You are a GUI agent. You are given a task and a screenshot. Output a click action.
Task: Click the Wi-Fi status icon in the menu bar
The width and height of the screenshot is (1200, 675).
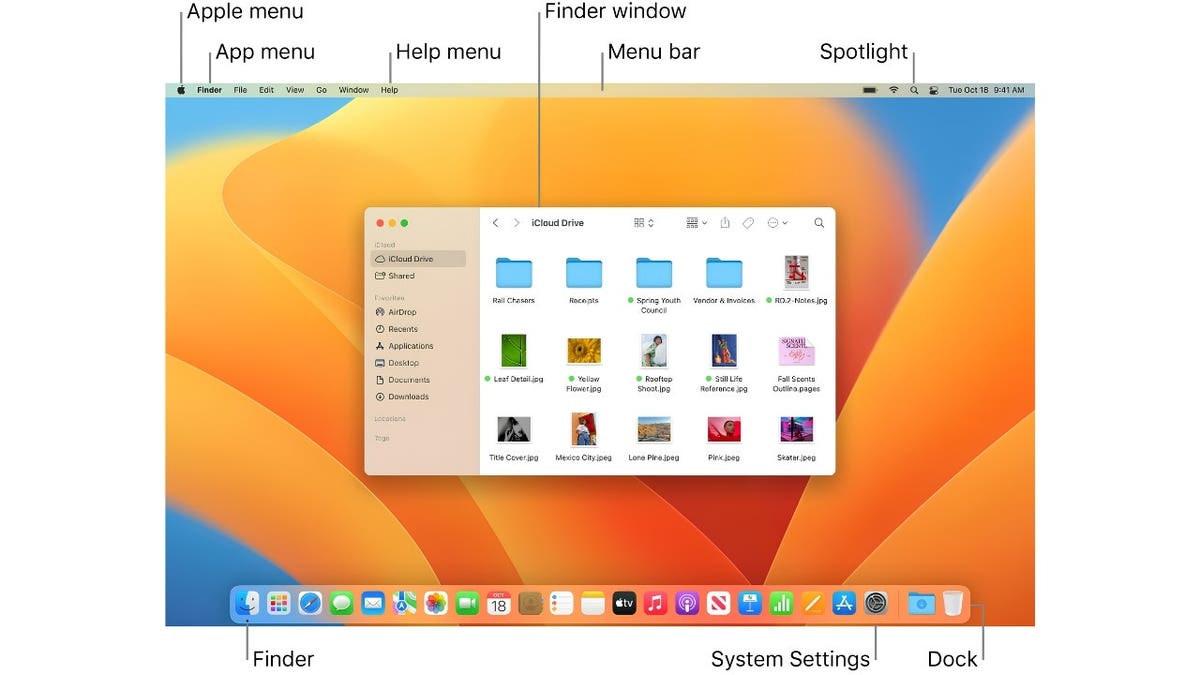[x=894, y=90]
